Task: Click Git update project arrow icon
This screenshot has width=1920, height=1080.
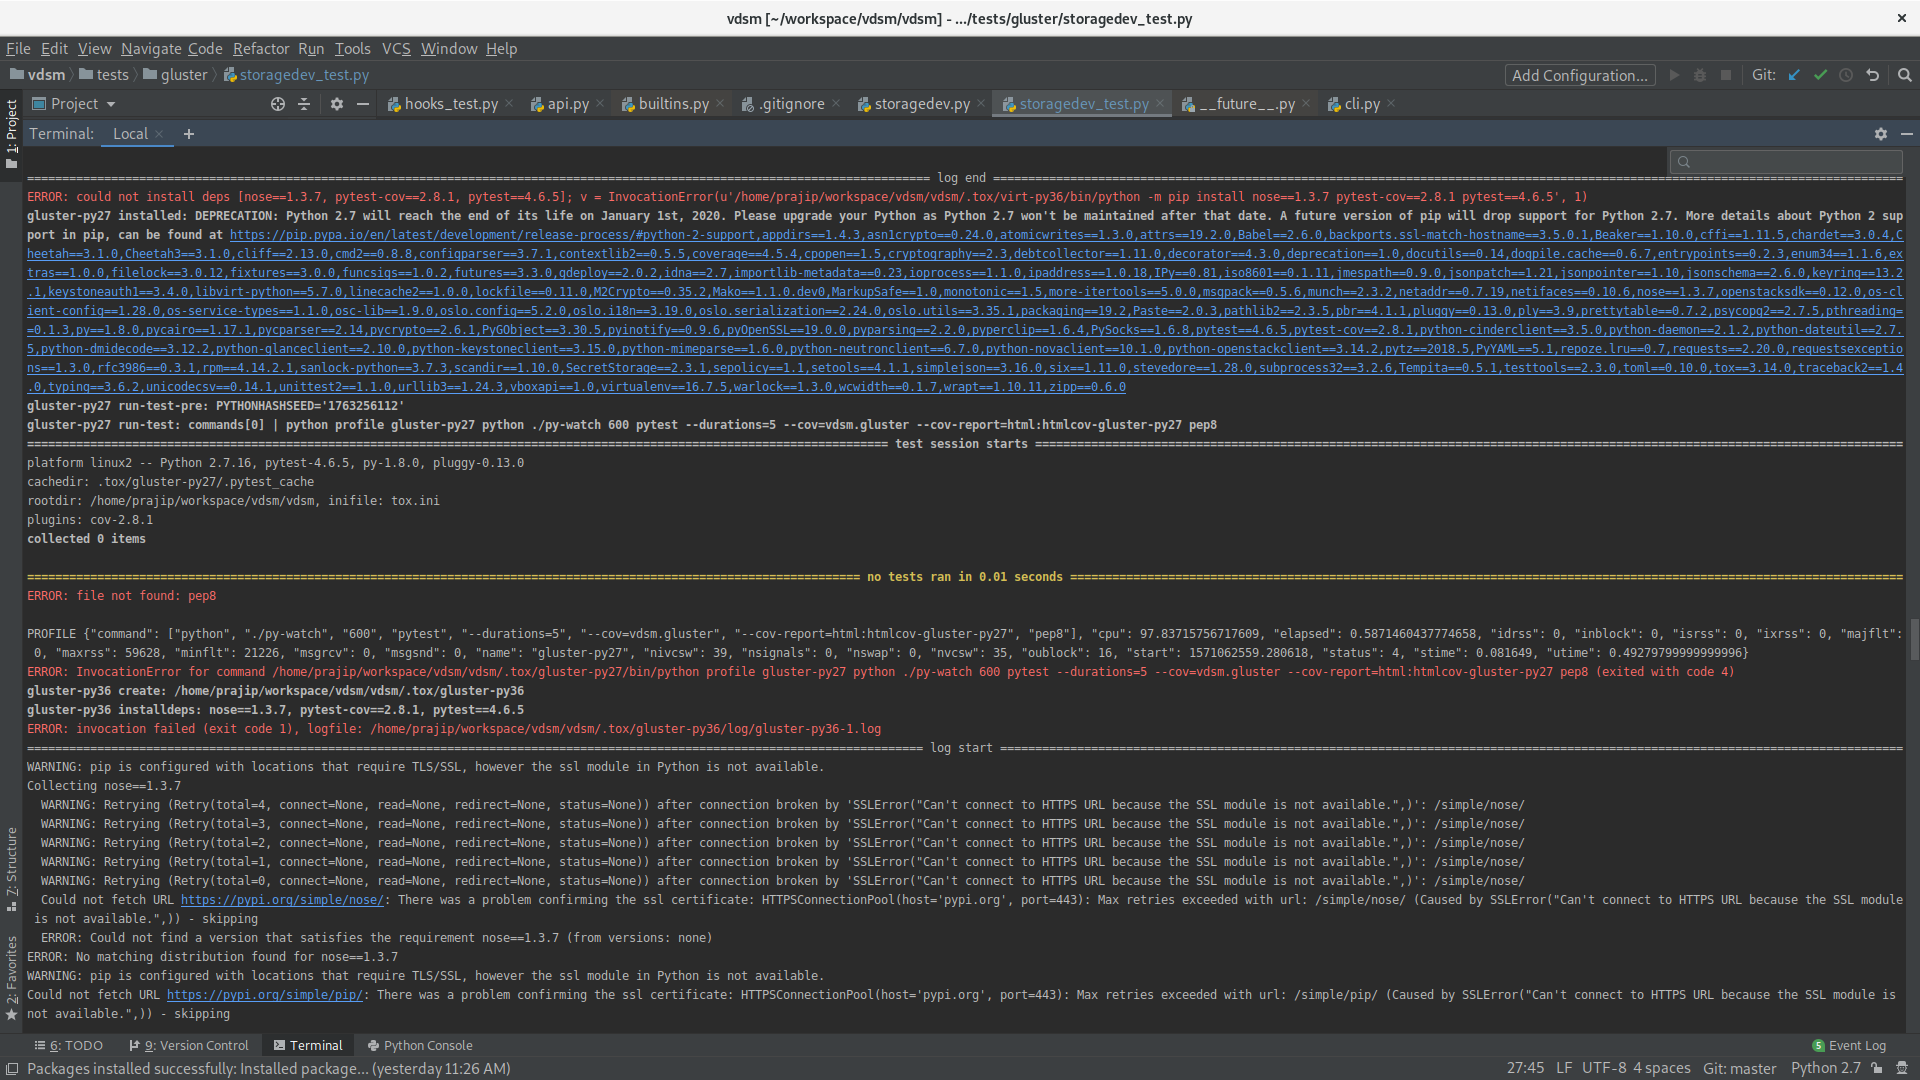Action: (1794, 75)
